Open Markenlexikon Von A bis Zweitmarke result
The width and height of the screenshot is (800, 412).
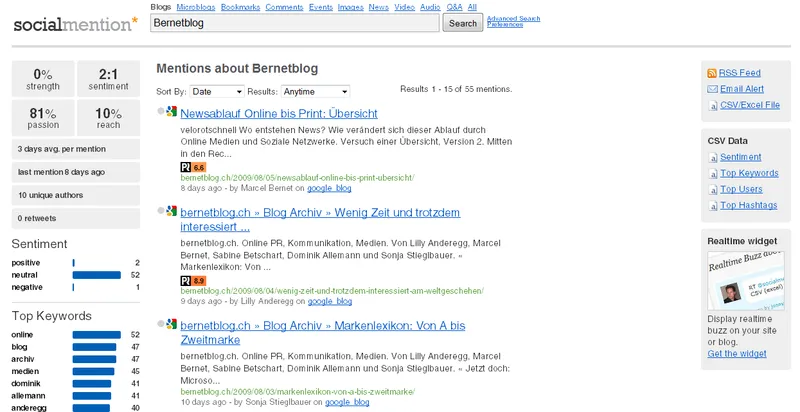click(x=322, y=333)
